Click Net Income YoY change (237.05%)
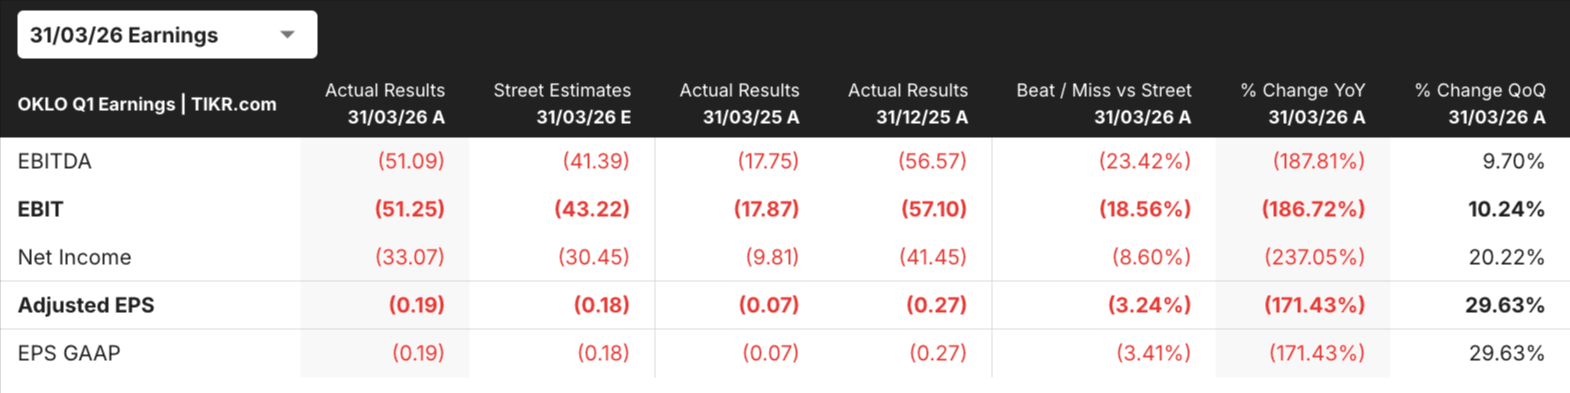The height and width of the screenshot is (393, 1570). [x=1315, y=257]
